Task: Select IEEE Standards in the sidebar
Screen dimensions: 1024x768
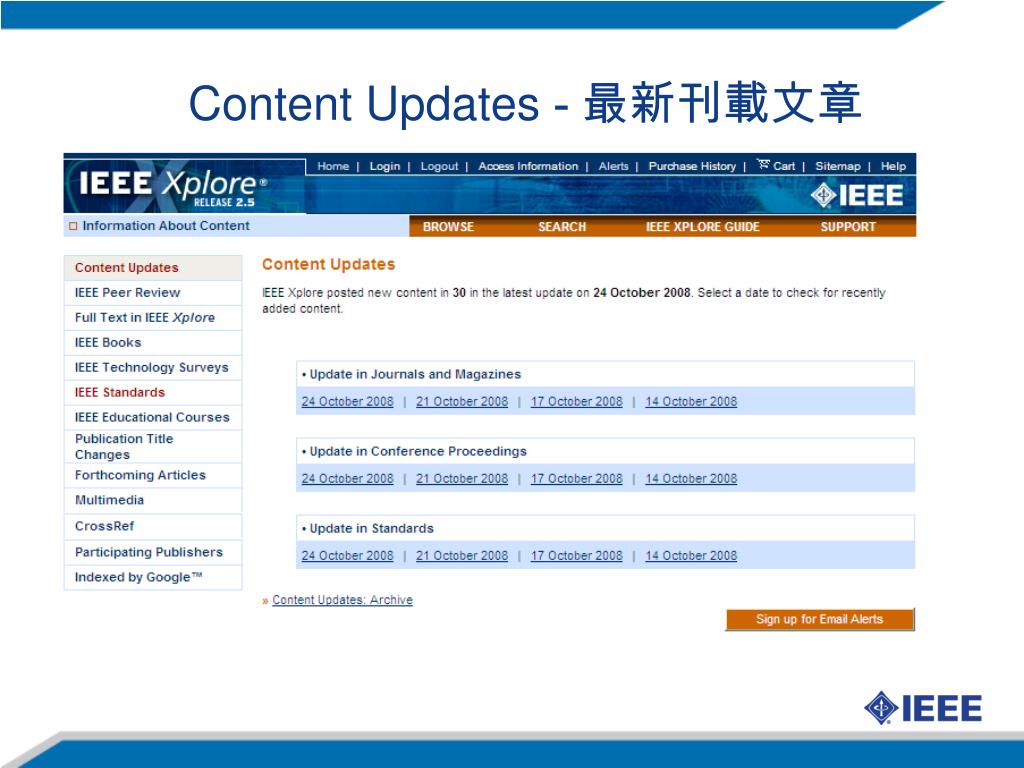Action: pos(153,392)
